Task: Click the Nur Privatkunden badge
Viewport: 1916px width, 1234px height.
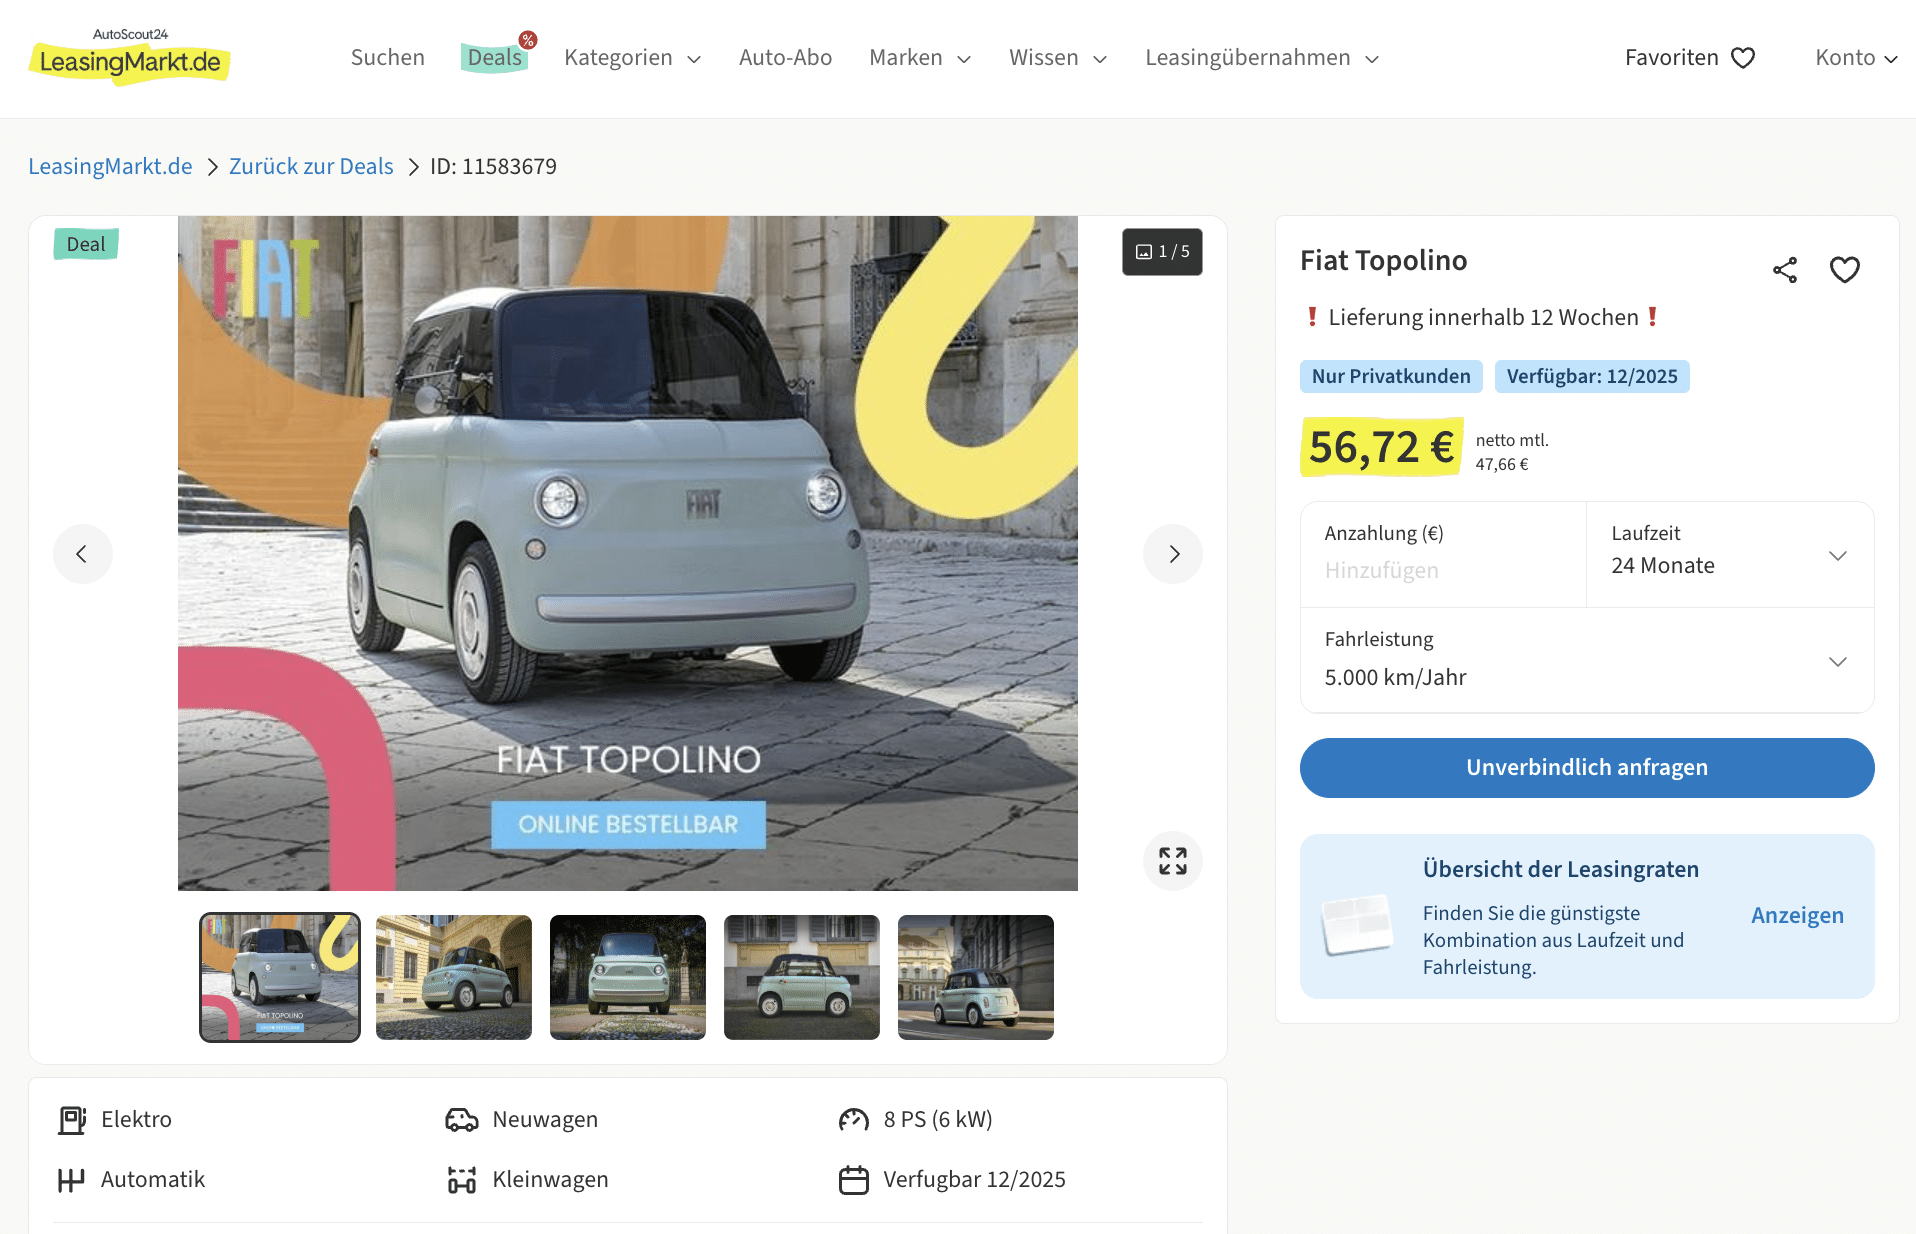Action: coord(1391,376)
